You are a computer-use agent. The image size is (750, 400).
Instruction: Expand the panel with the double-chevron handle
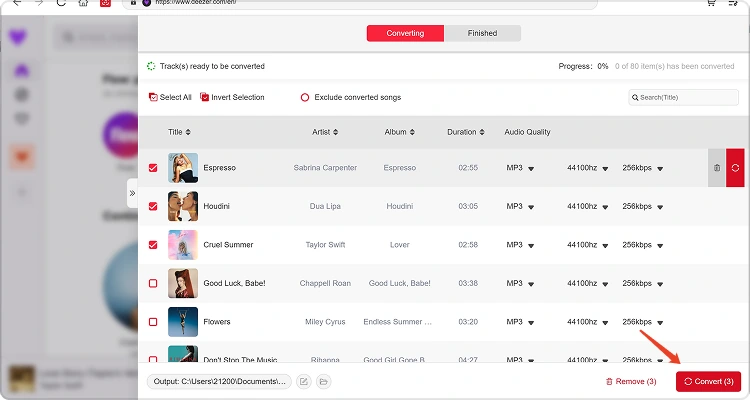[132, 193]
